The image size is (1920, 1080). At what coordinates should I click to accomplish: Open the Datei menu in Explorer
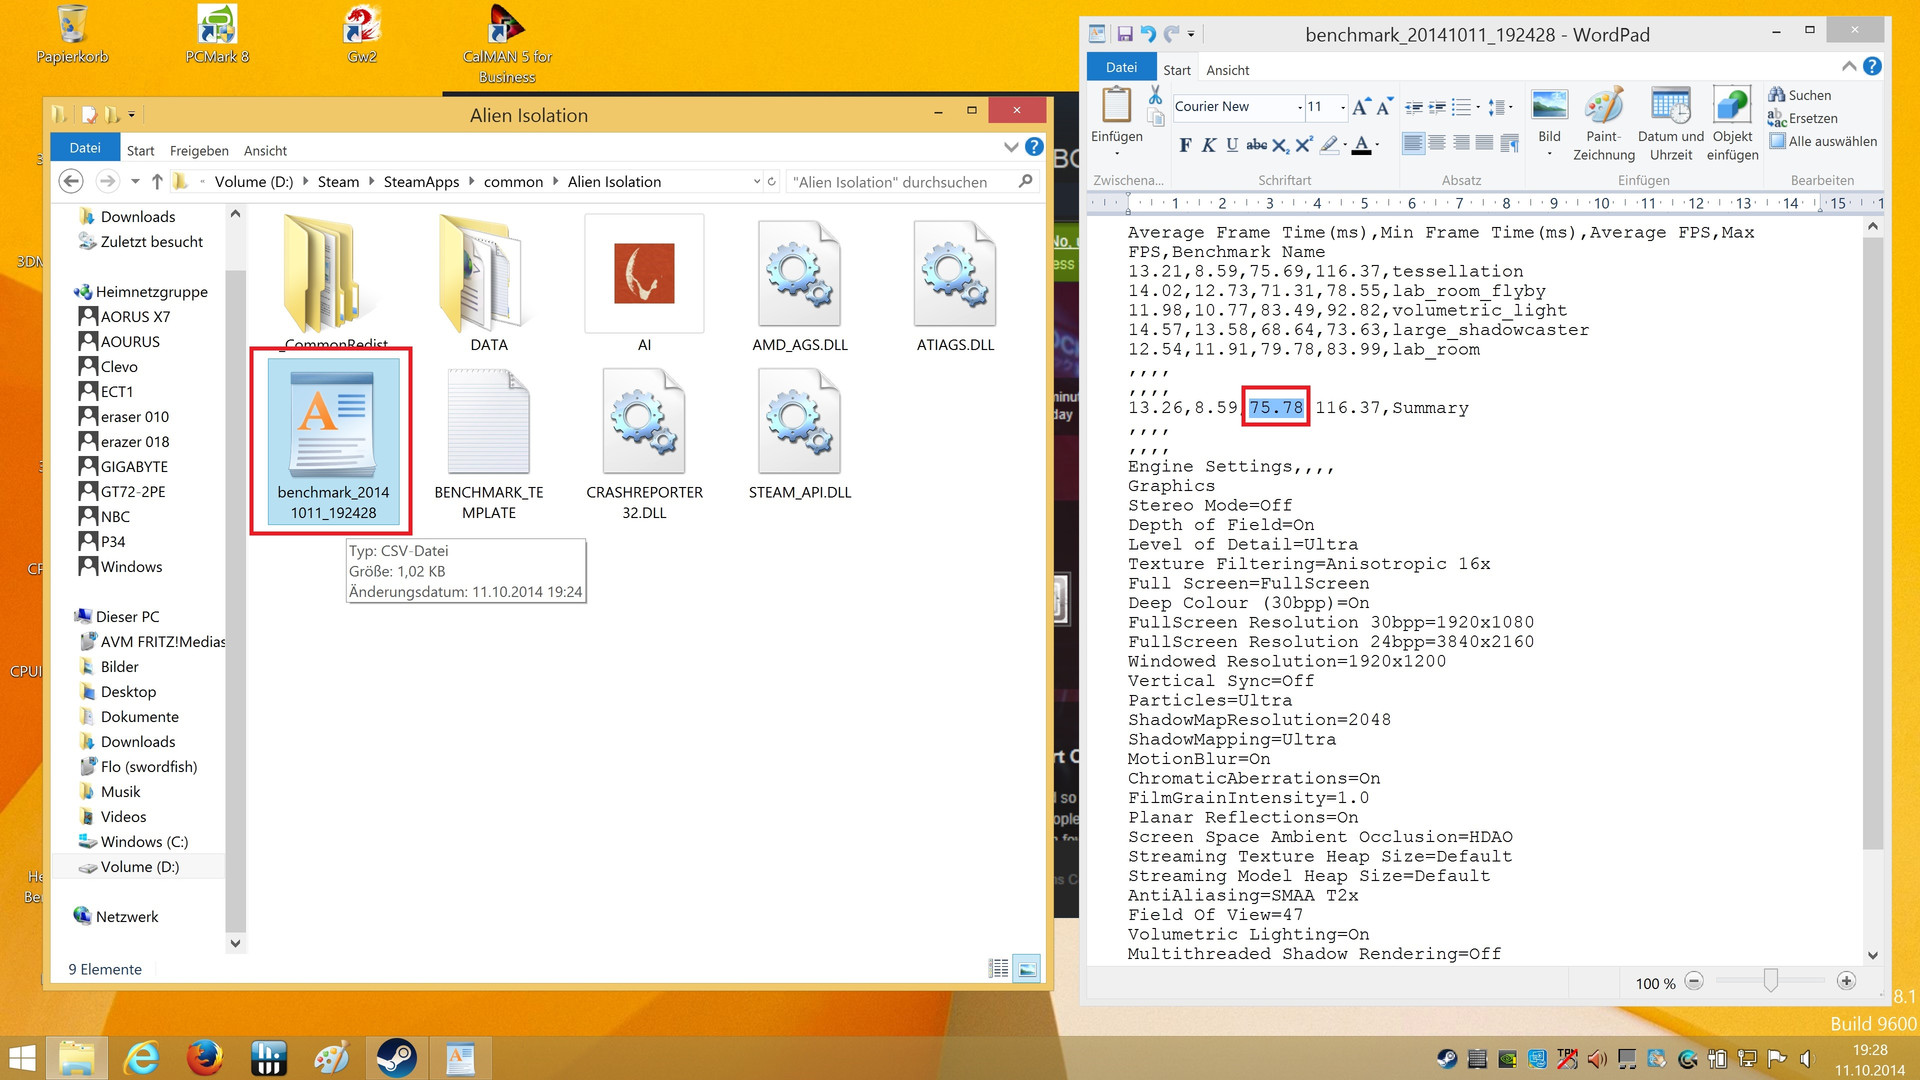(x=85, y=147)
